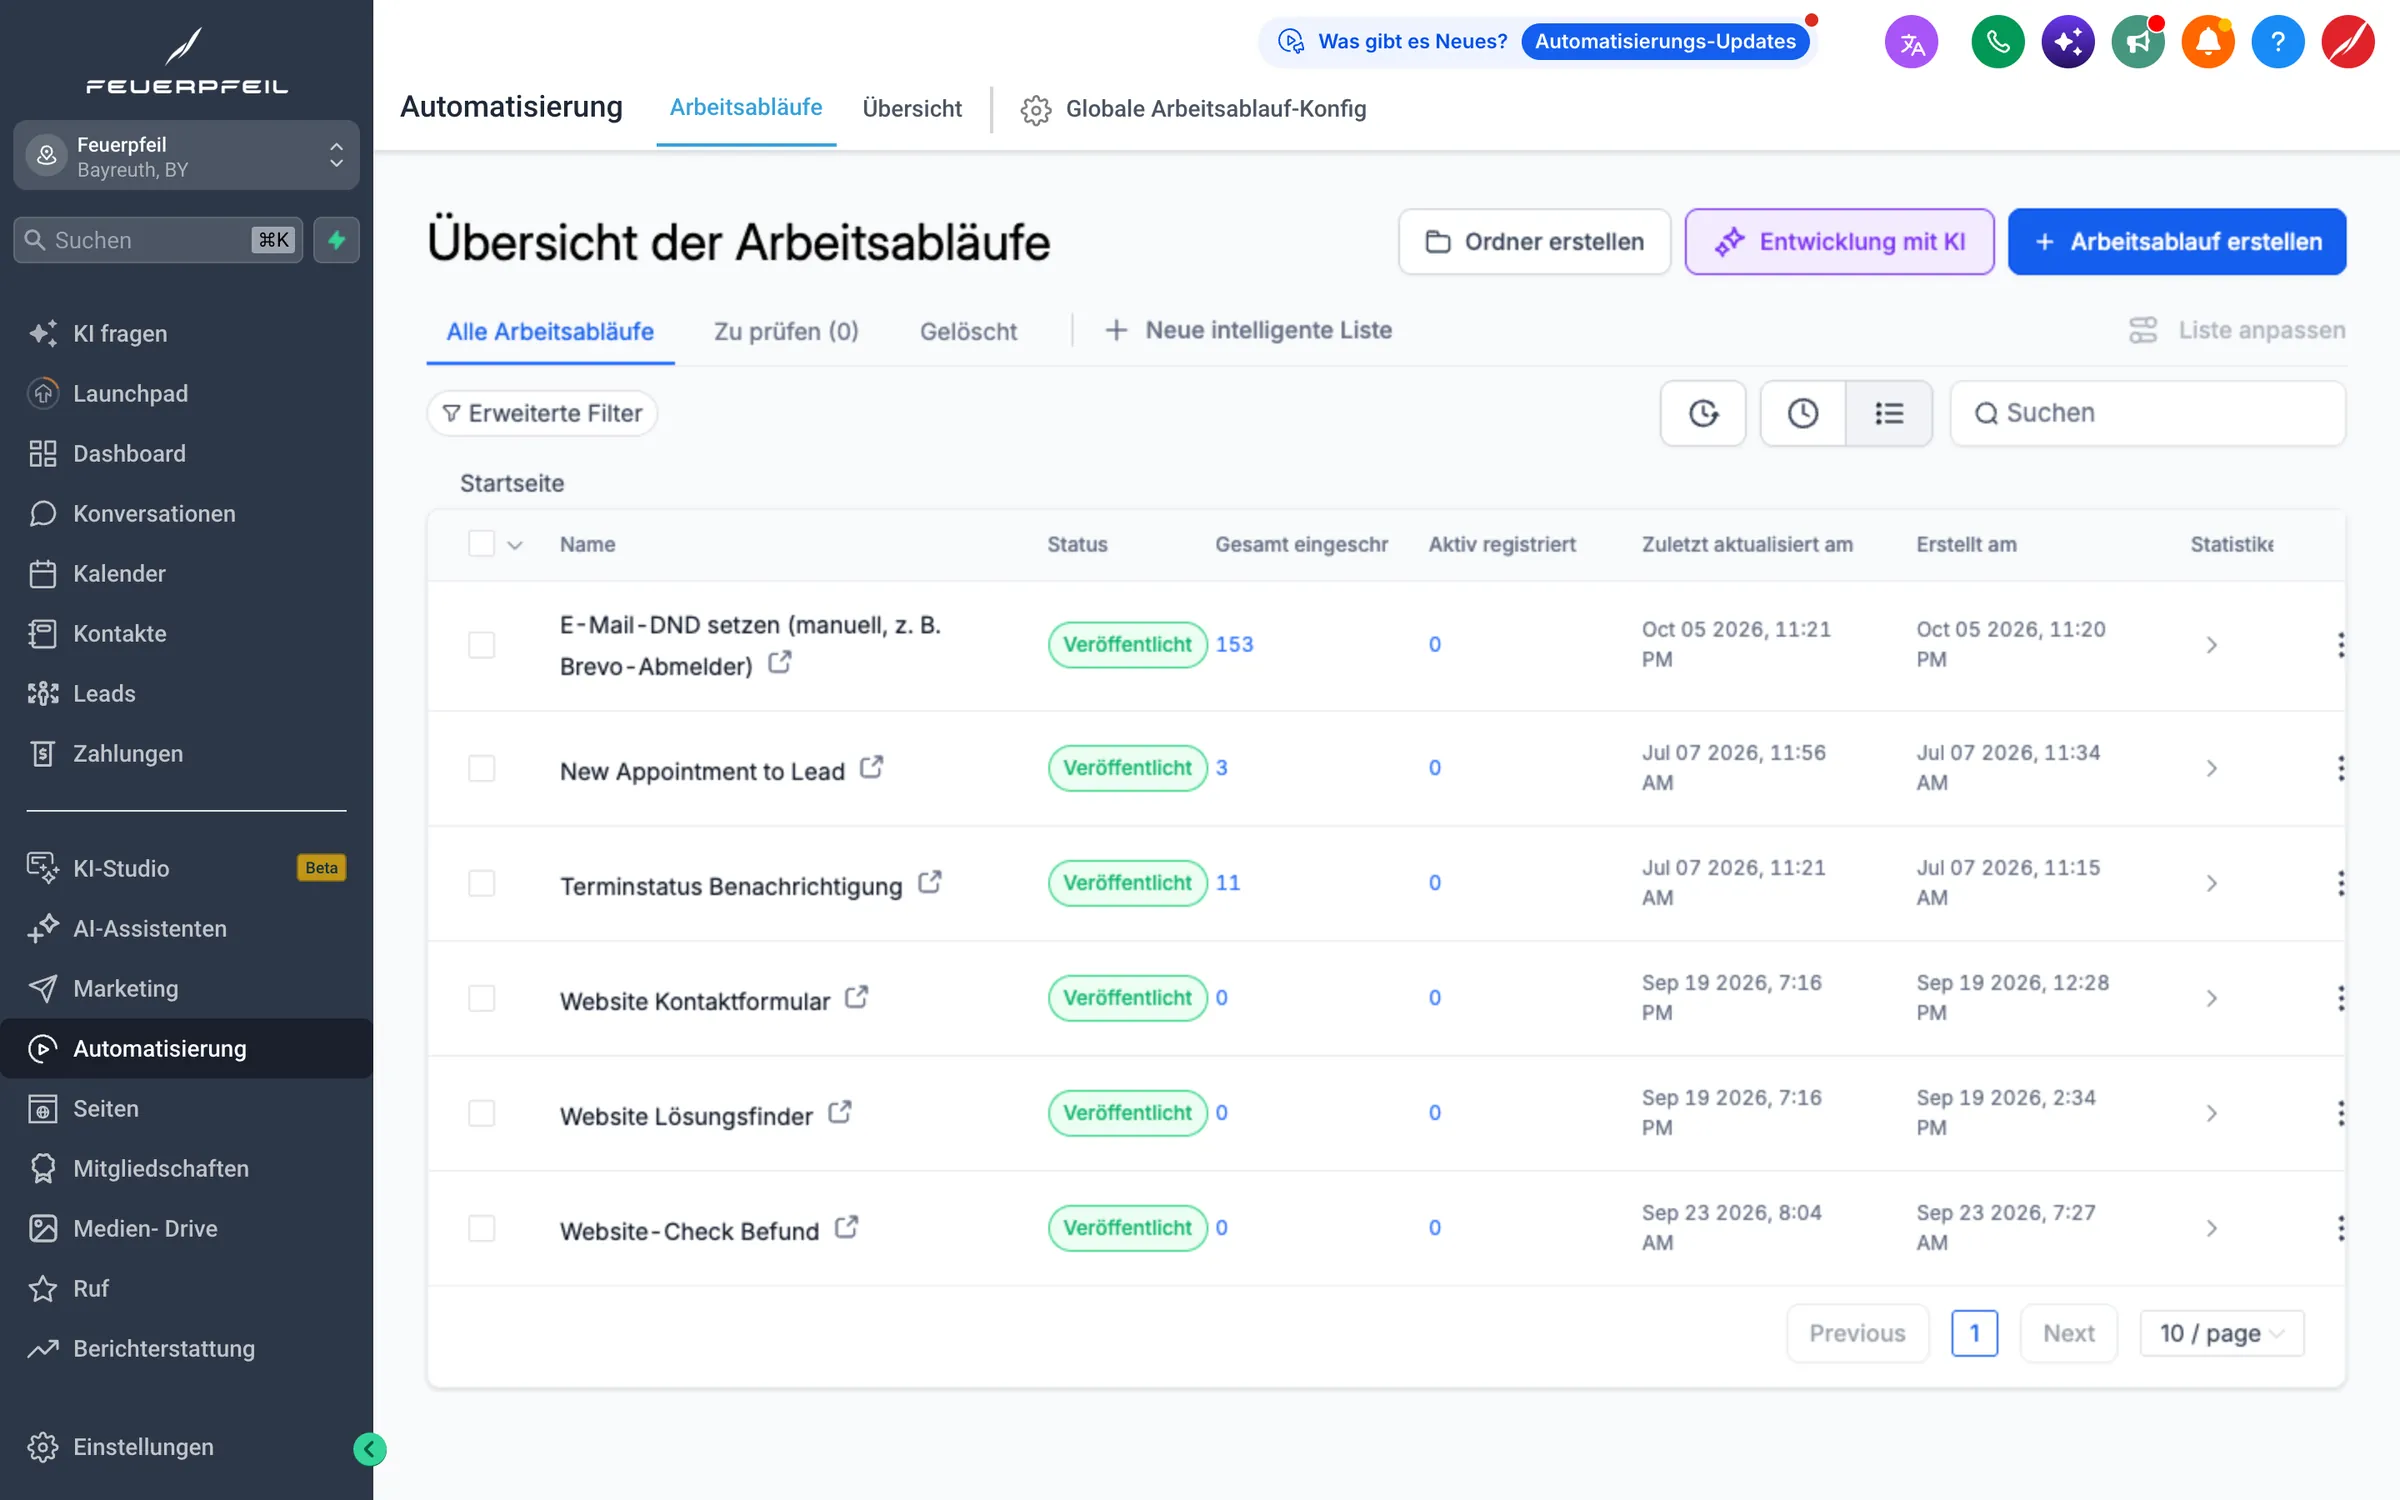
Task: Open the 10 / page dropdown
Action: click(x=2221, y=1333)
